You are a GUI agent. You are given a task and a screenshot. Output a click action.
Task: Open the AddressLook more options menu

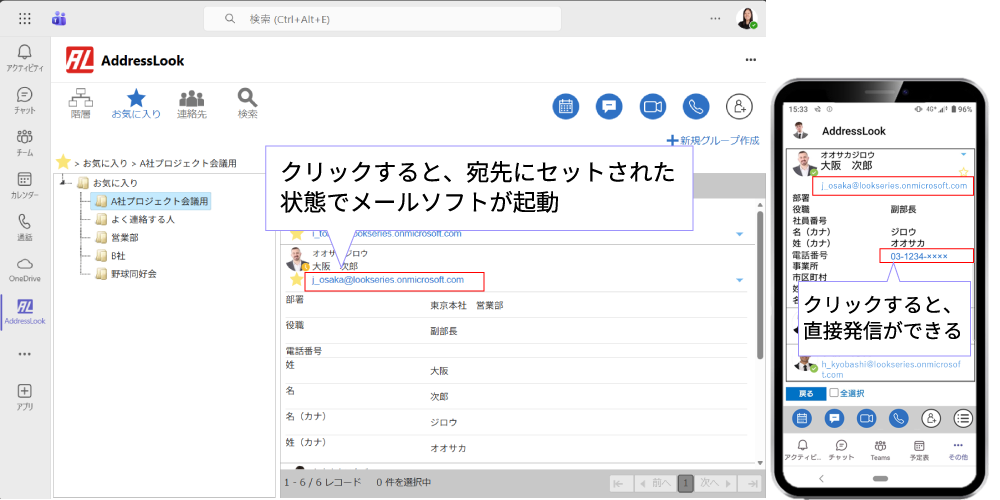[x=750, y=60]
